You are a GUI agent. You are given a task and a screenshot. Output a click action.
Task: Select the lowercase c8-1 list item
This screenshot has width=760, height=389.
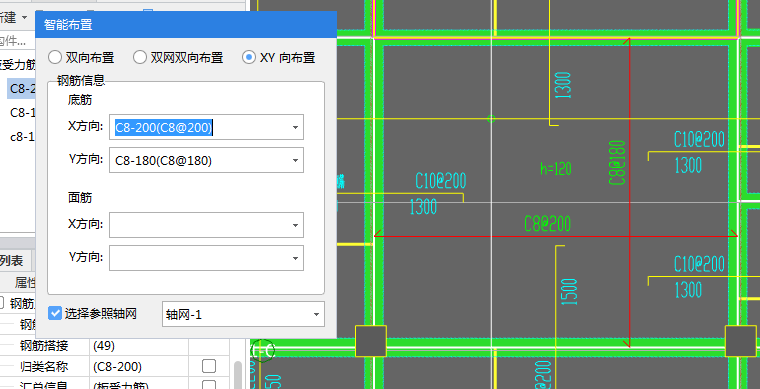[x=22, y=137]
